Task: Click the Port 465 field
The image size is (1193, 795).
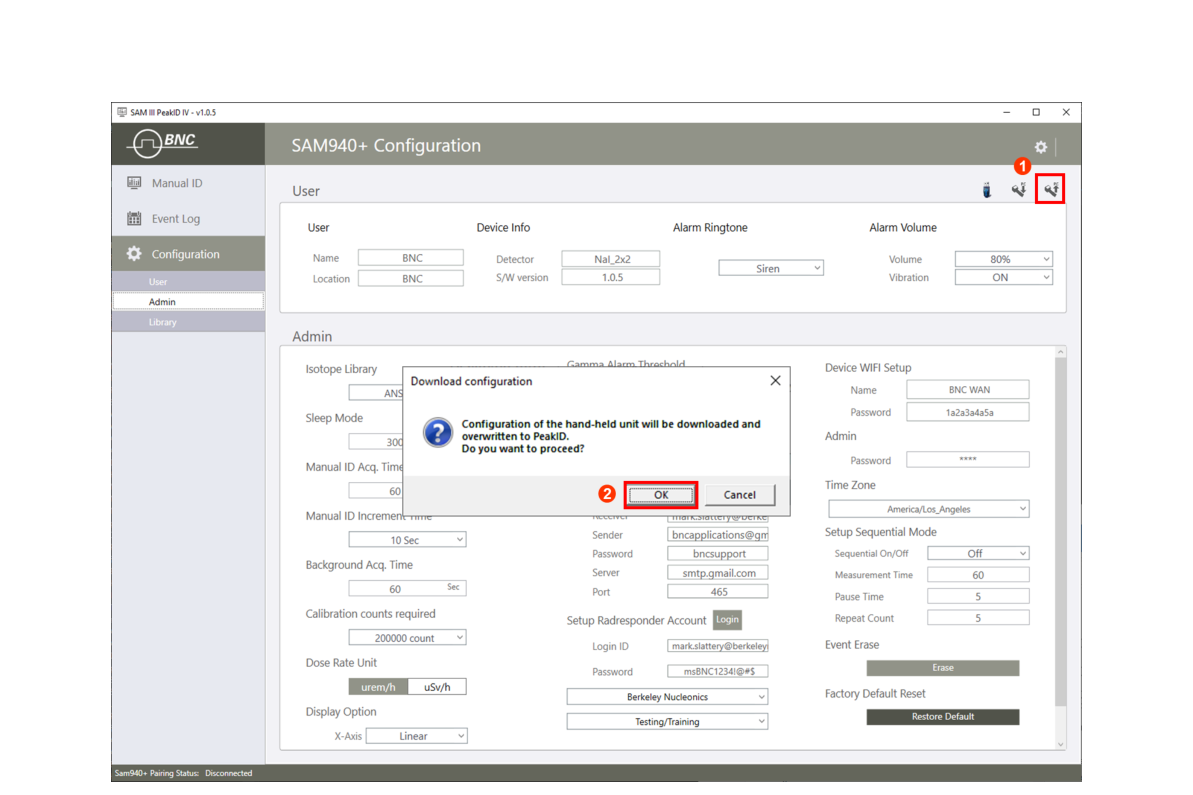Action: click(717, 592)
